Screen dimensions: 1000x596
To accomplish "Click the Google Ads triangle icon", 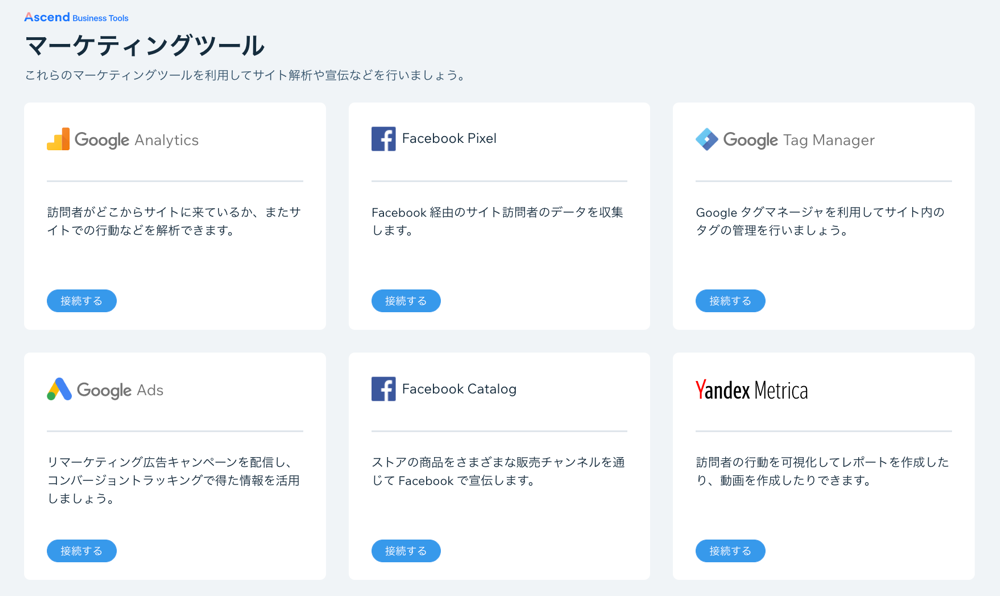I will [59, 389].
